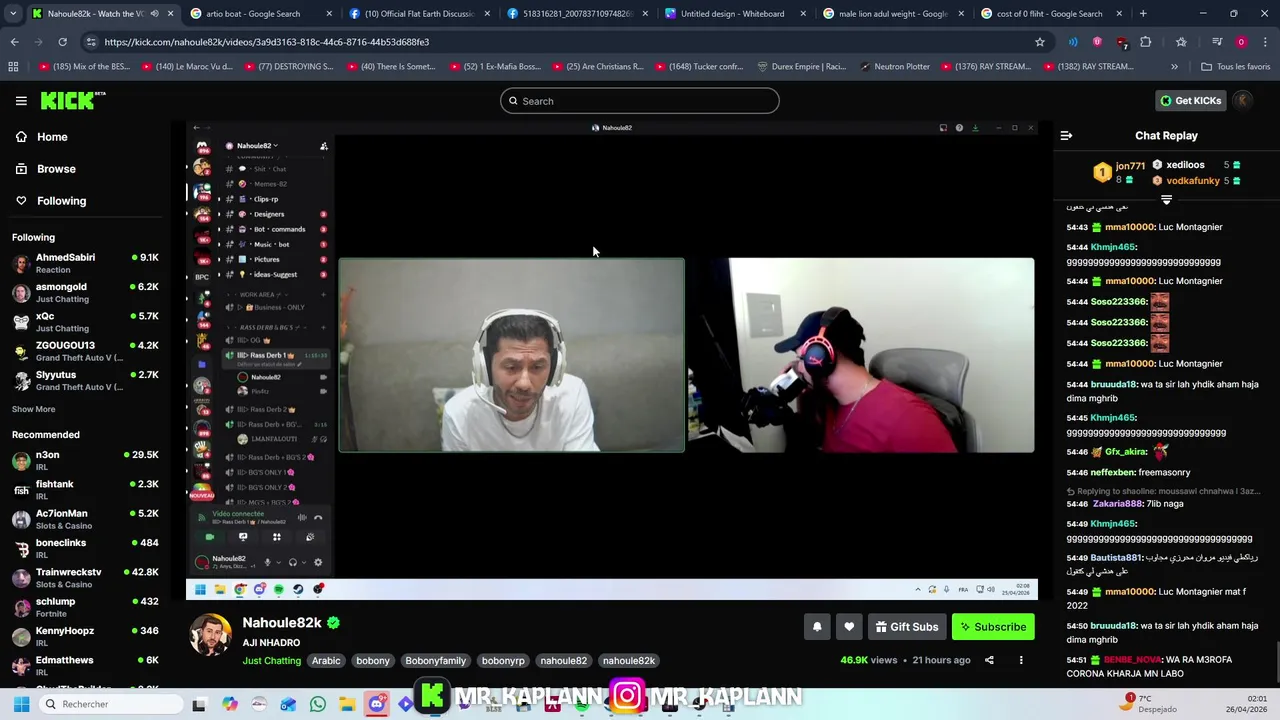Click the green Subscribe button
1280x720 pixels.
click(x=993, y=627)
